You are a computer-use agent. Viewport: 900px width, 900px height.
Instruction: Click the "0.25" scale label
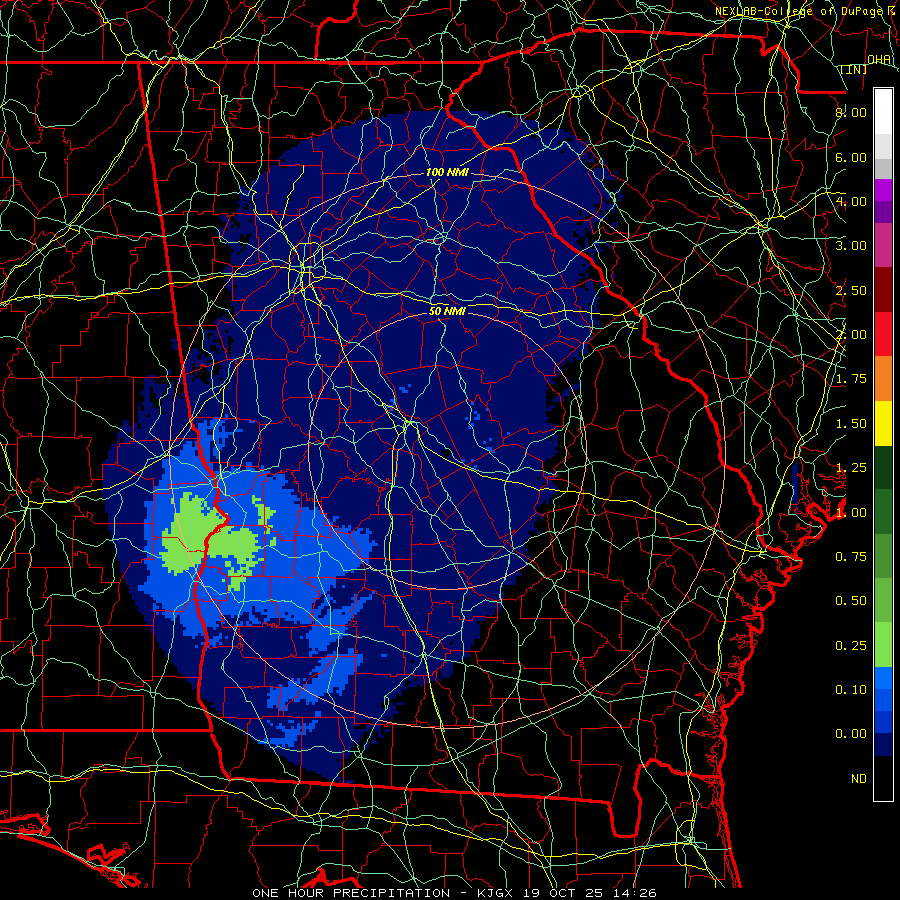[x=851, y=646]
